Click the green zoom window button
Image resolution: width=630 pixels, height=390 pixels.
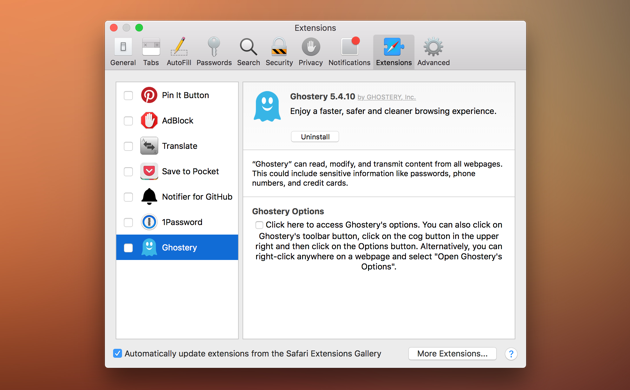(x=139, y=28)
